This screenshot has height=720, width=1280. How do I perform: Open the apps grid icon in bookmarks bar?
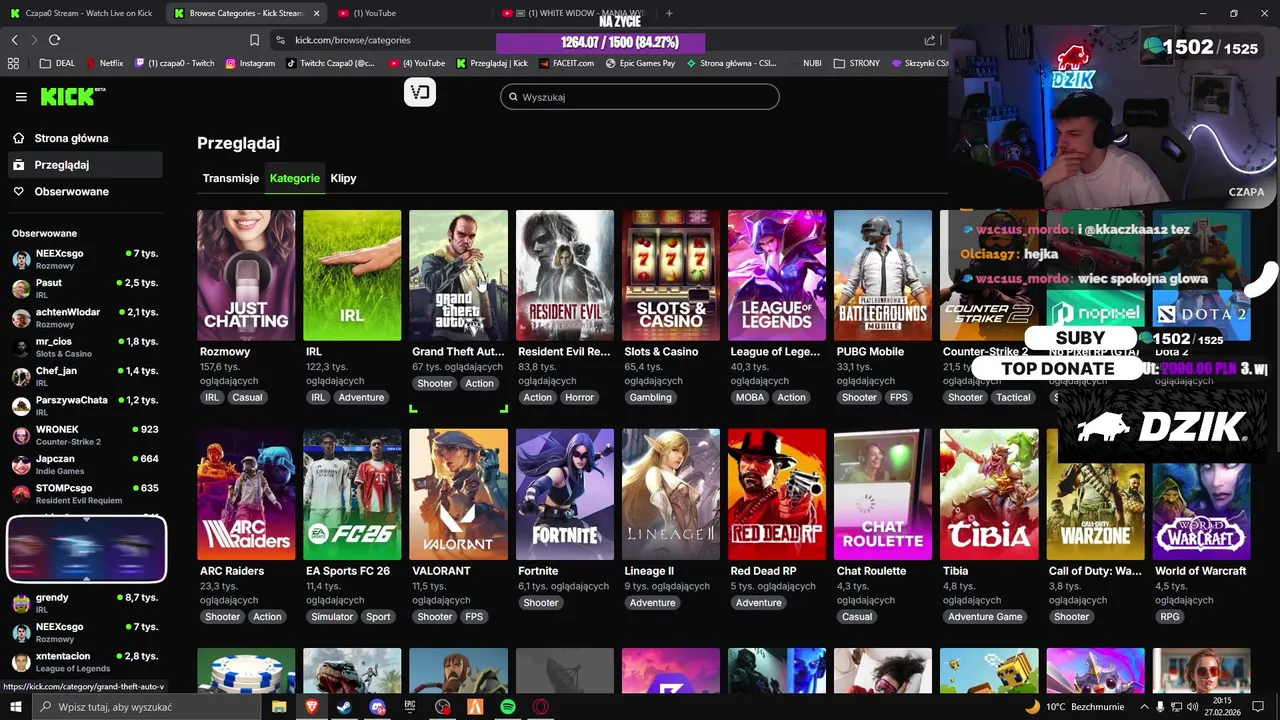coord(13,63)
